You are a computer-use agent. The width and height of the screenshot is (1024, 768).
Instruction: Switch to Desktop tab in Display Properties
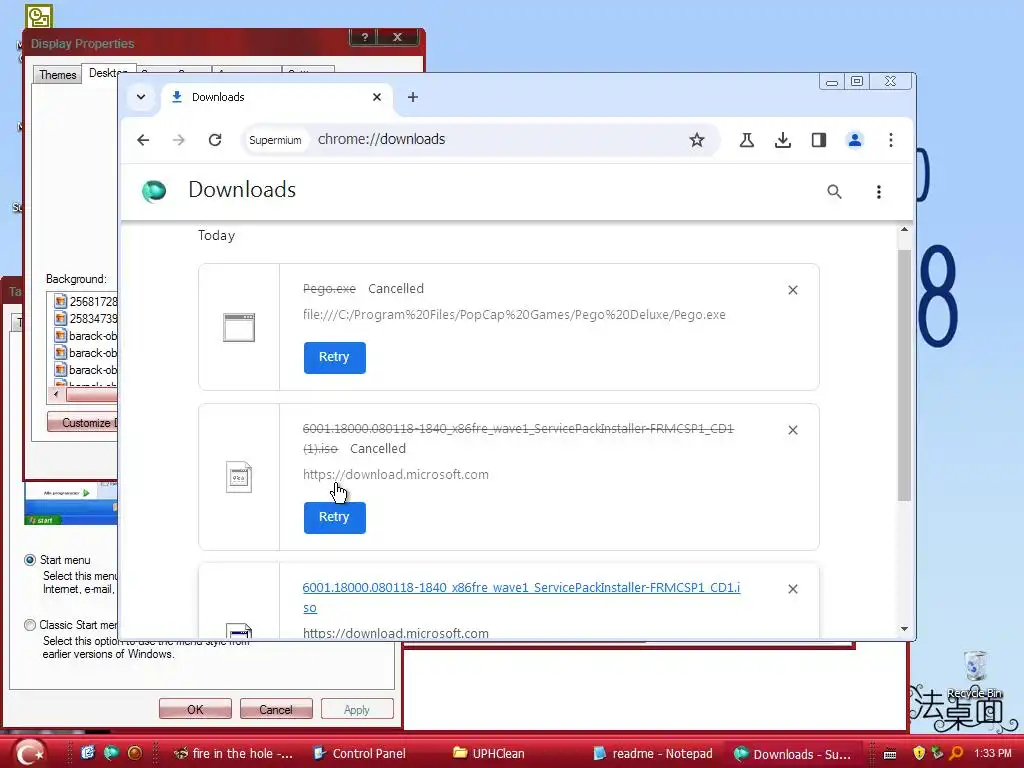point(108,73)
